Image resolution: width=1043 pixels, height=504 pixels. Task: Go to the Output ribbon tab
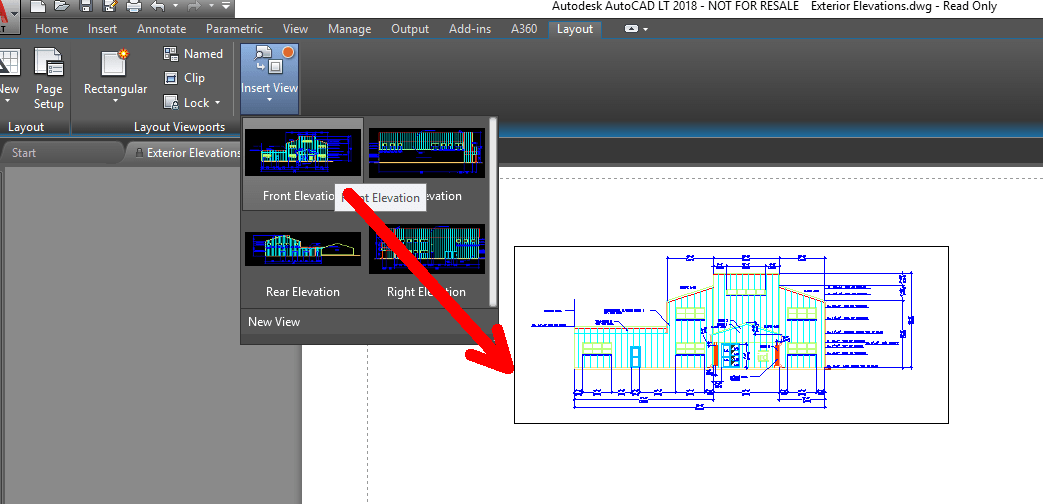[410, 29]
